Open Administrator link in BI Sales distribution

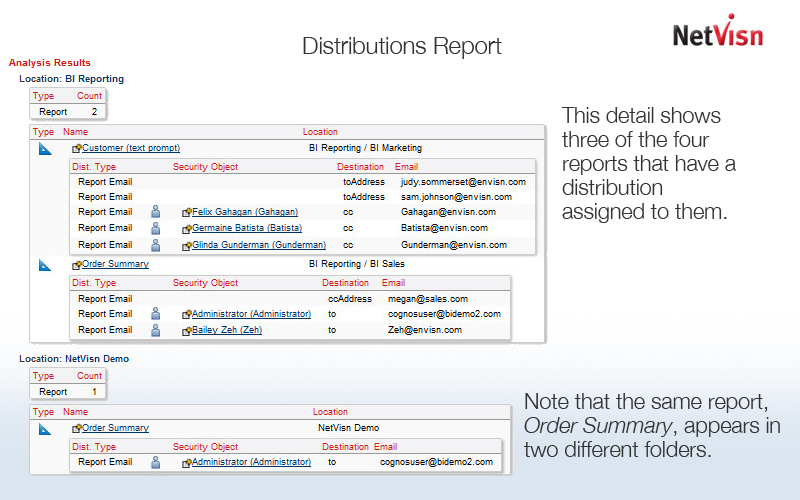pos(251,314)
